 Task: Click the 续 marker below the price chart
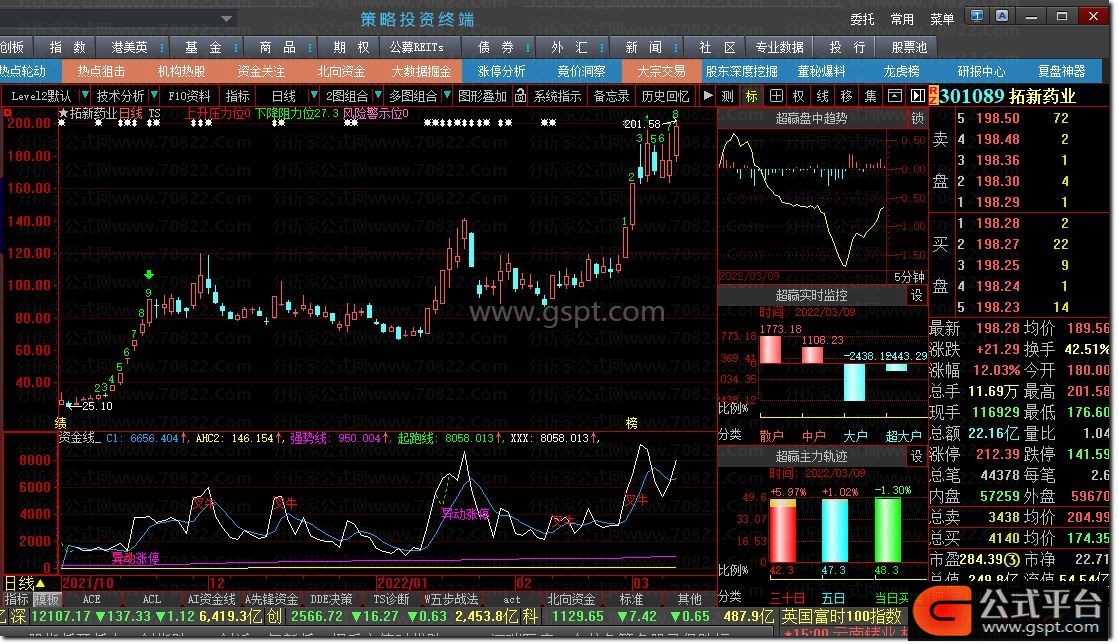61,424
